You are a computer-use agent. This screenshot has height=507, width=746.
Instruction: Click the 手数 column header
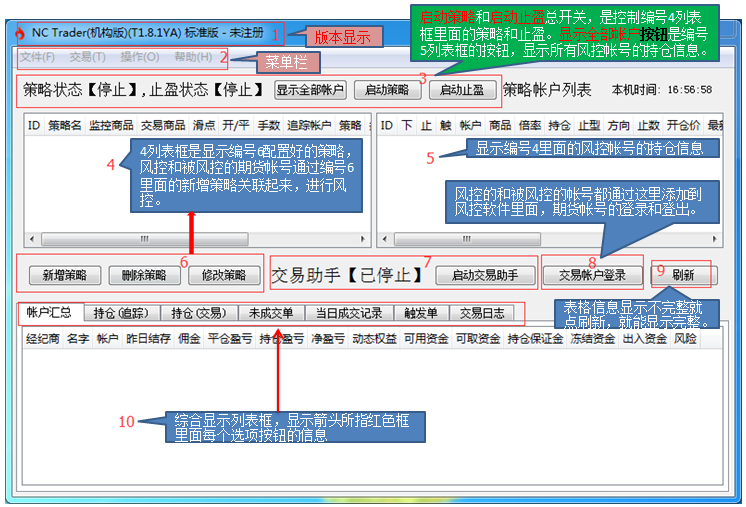(269, 126)
